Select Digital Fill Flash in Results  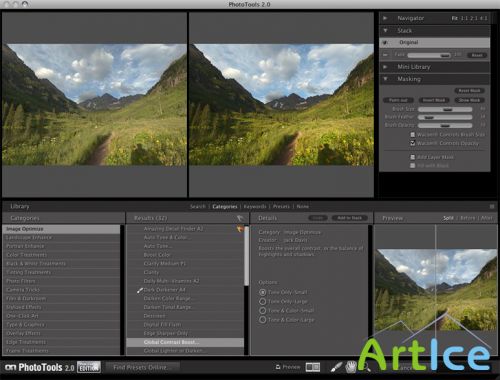tap(185, 324)
